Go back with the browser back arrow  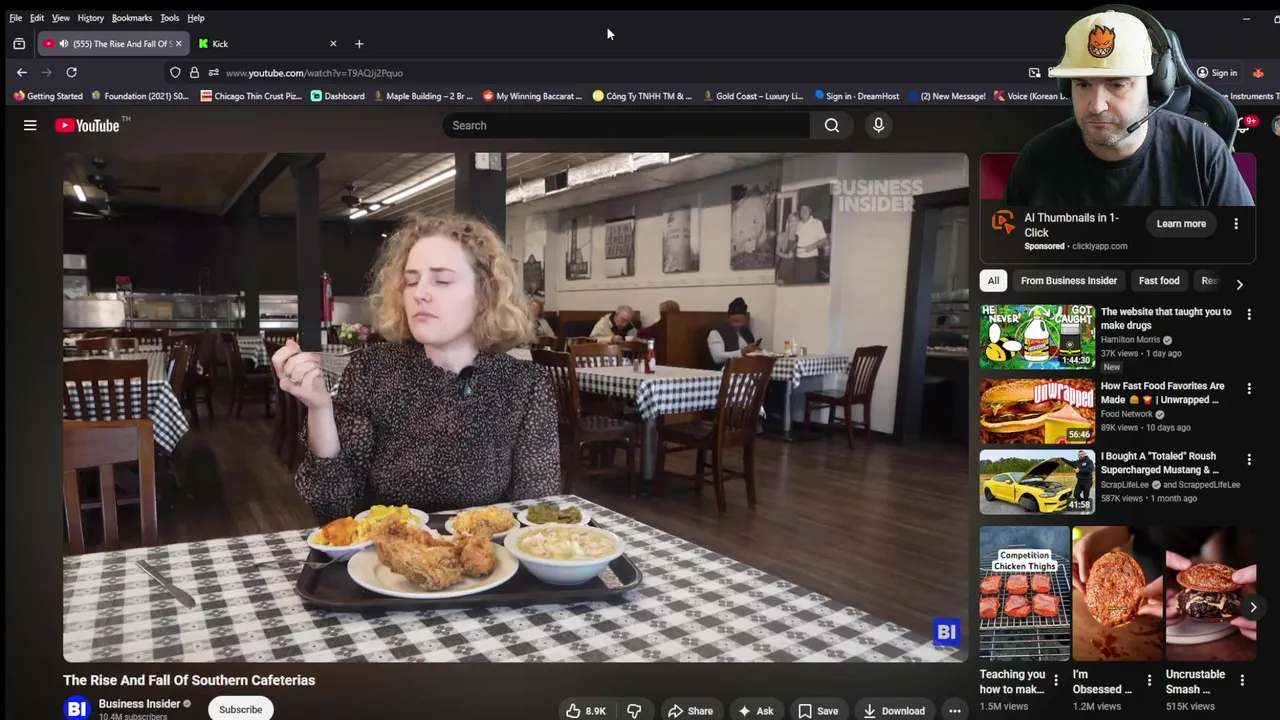(x=22, y=72)
